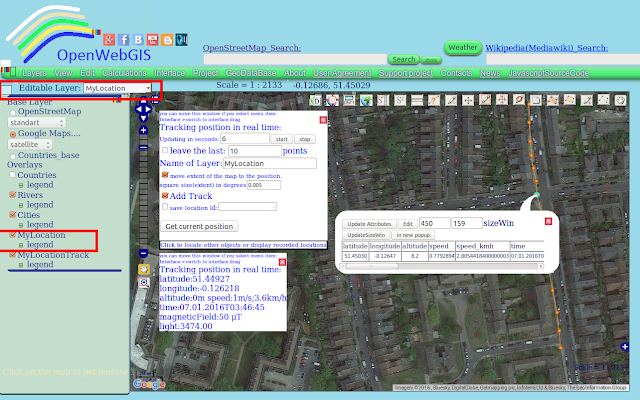Click the tracking start button
Image resolution: width=640 pixels, height=400 pixels.
(x=282, y=139)
